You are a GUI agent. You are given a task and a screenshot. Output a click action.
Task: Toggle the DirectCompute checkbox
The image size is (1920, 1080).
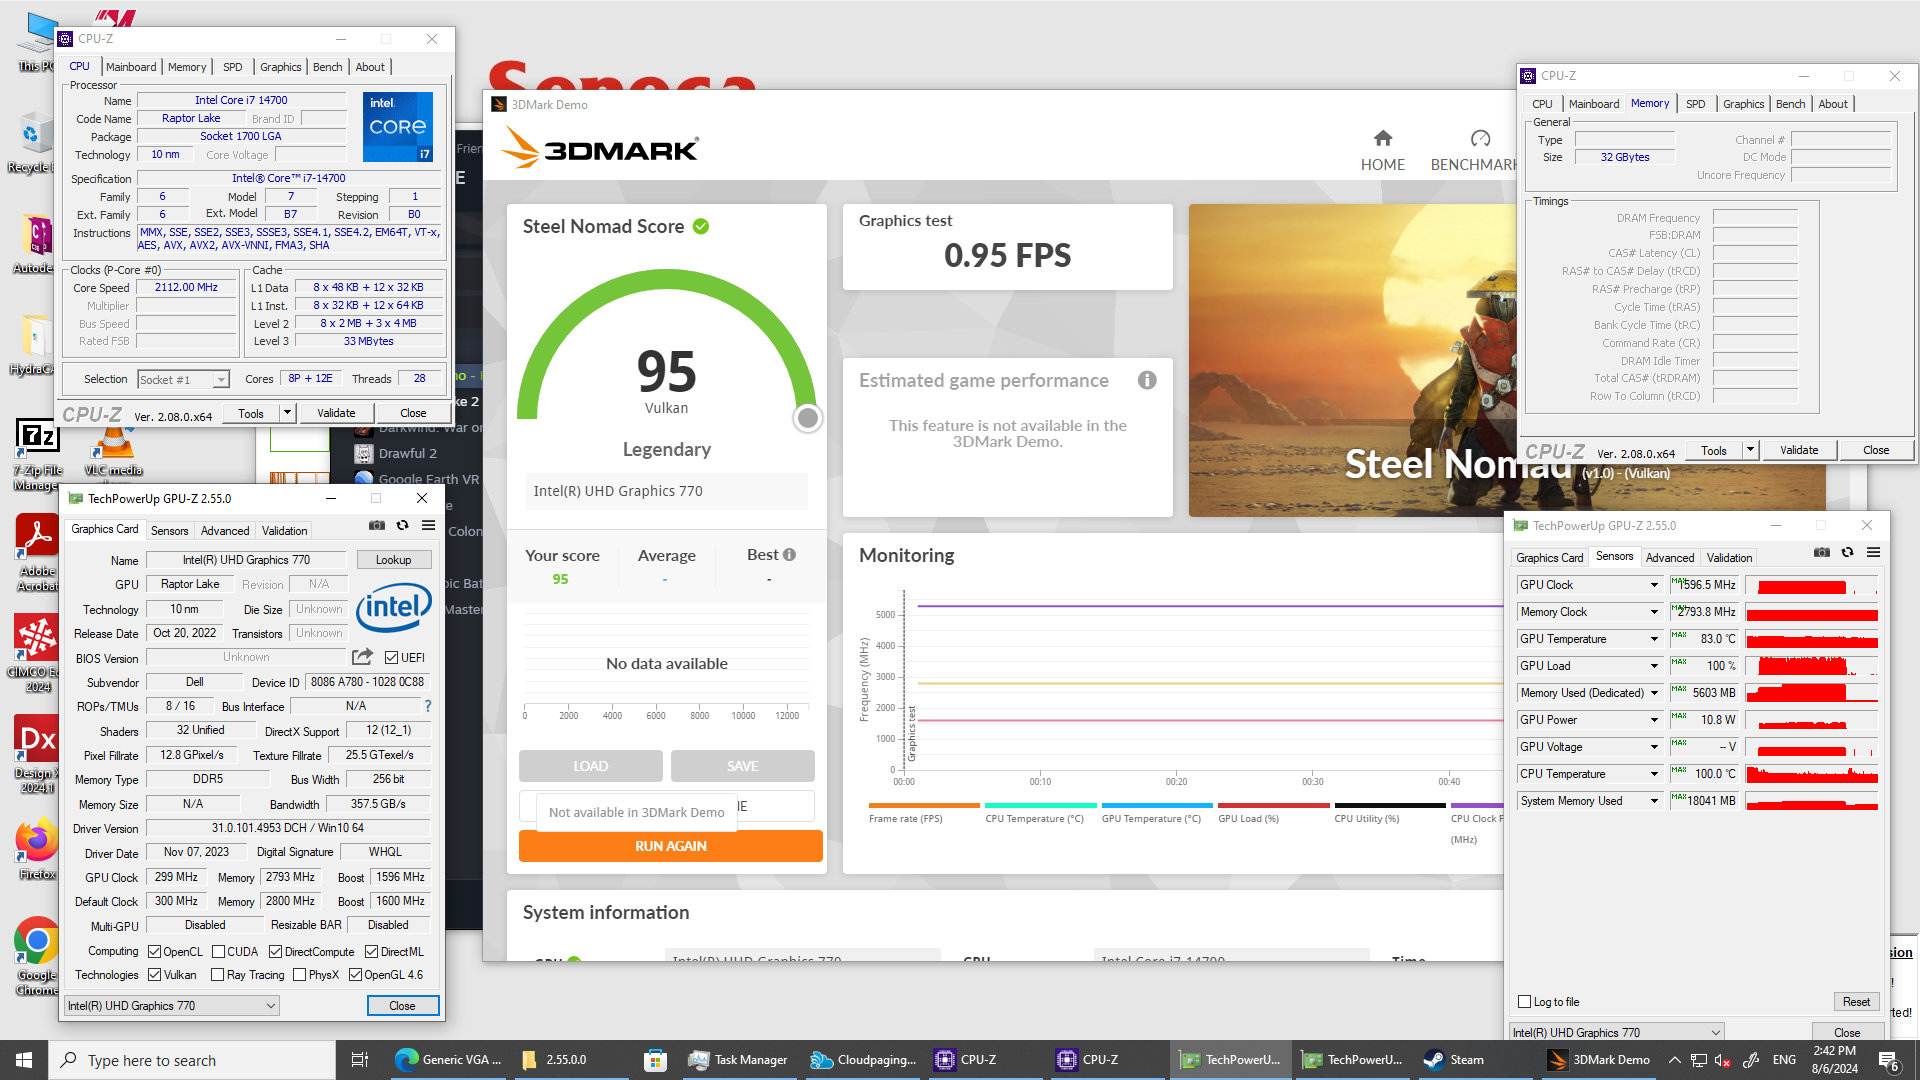(x=276, y=951)
